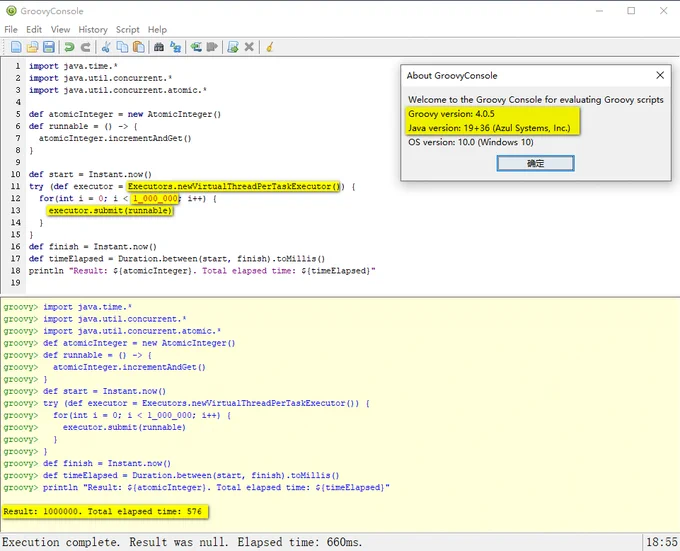Clear the output with broom icon

(x=269, y=47)
